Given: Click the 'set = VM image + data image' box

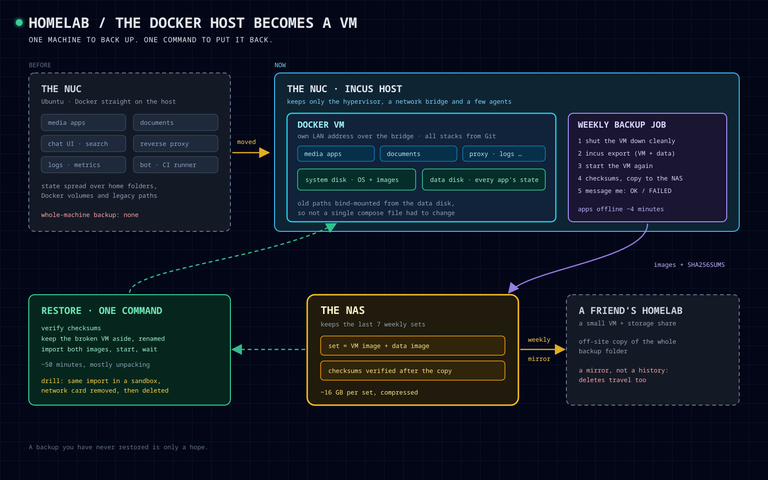Looking at the screenshot, I should click(412, 346).
